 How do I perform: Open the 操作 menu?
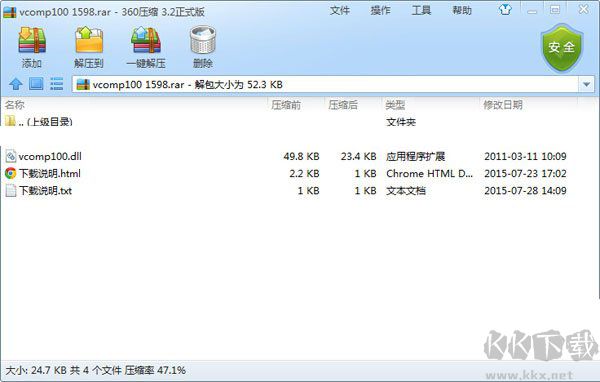pos(380,10)
